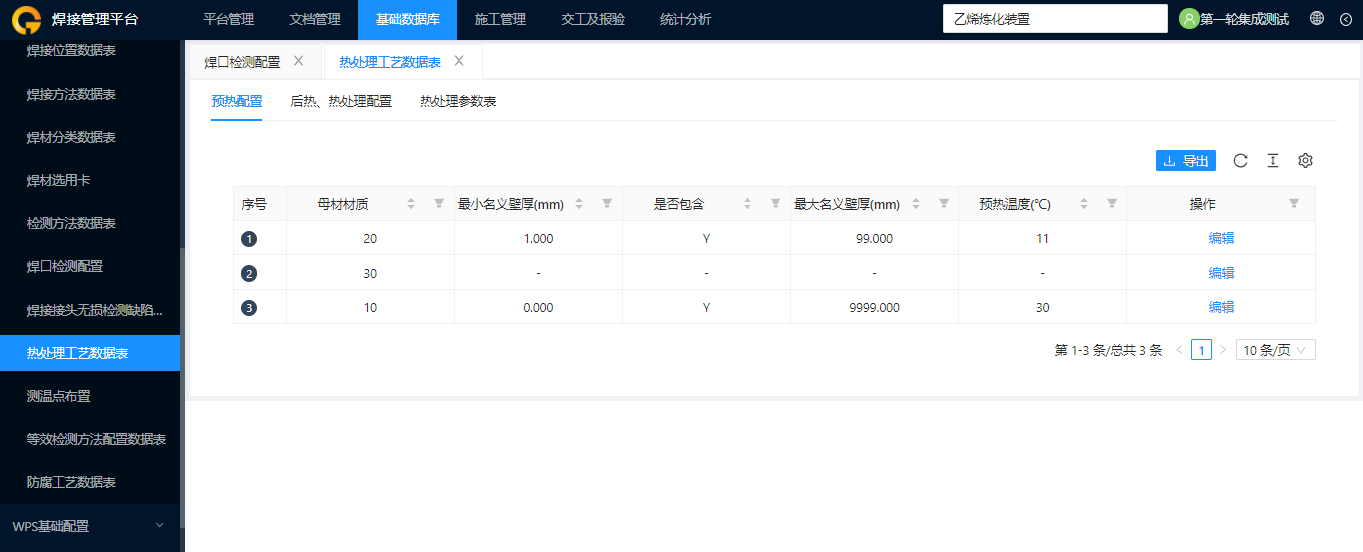
Task: Click the 导出 export button
Action: (1186, 161)
